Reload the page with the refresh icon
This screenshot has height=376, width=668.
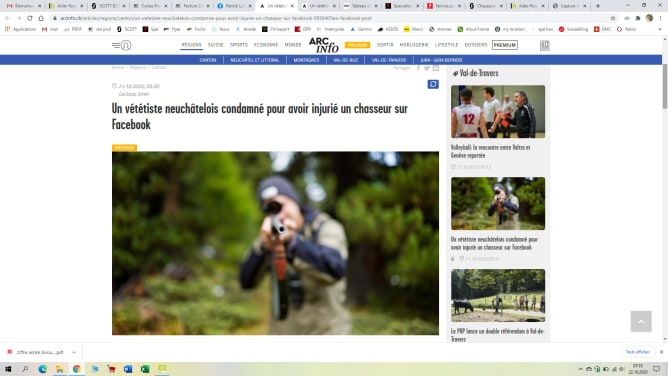point(30,18)
